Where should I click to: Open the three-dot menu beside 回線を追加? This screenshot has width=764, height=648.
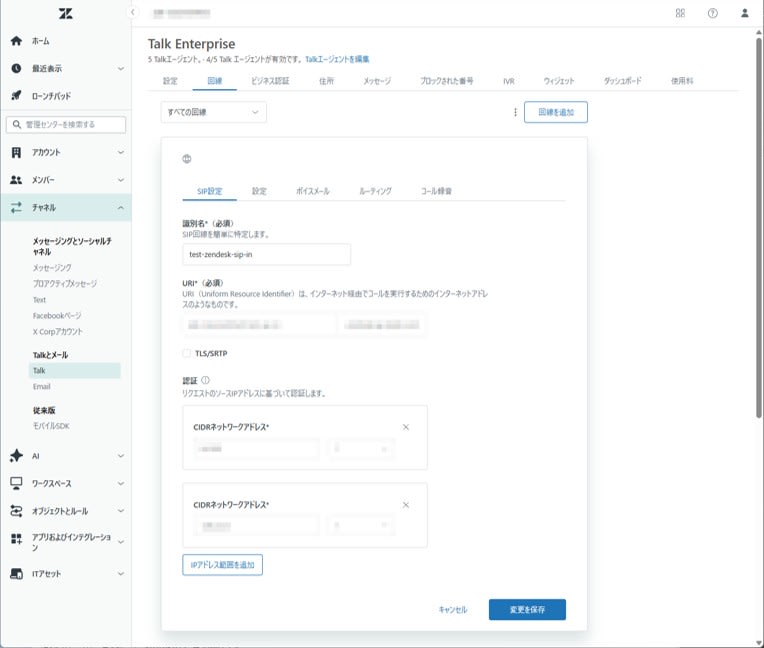[x=515, y=112]
